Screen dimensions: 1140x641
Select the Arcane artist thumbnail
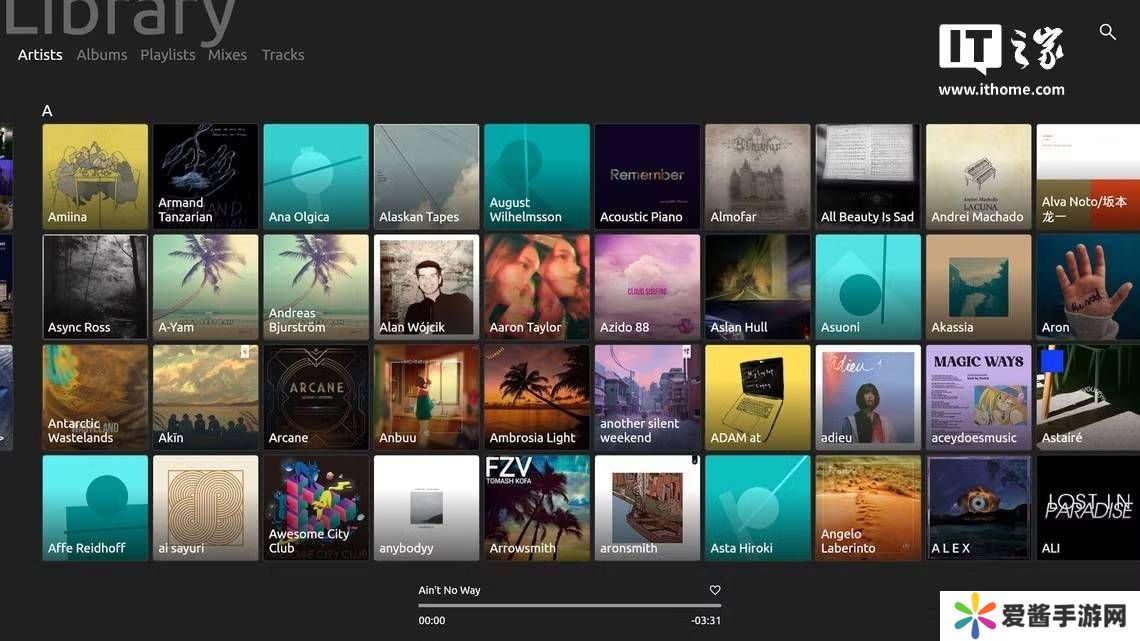tap(316, 397)
